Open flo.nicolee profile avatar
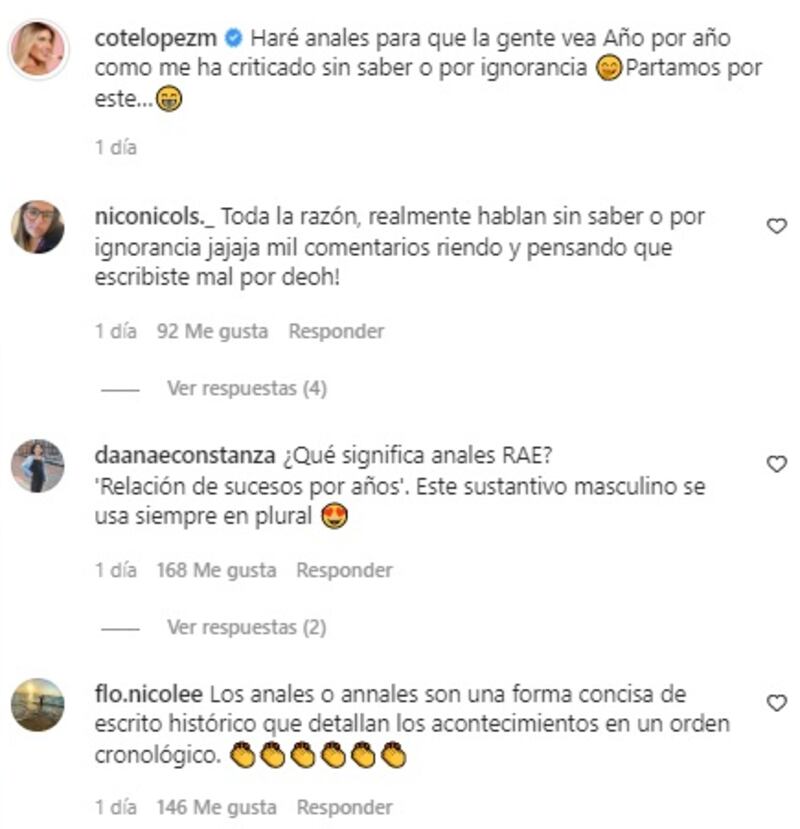800x829 pixels. (x=38, y=705)
